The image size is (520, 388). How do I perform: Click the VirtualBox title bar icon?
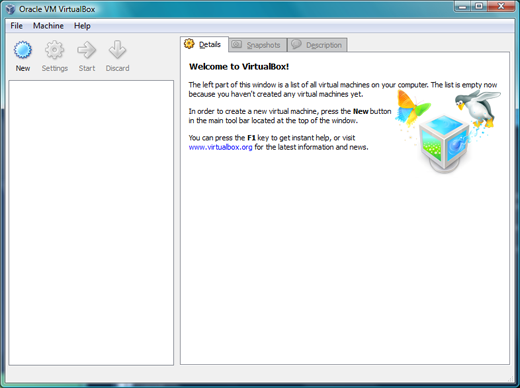coord(10,9)
